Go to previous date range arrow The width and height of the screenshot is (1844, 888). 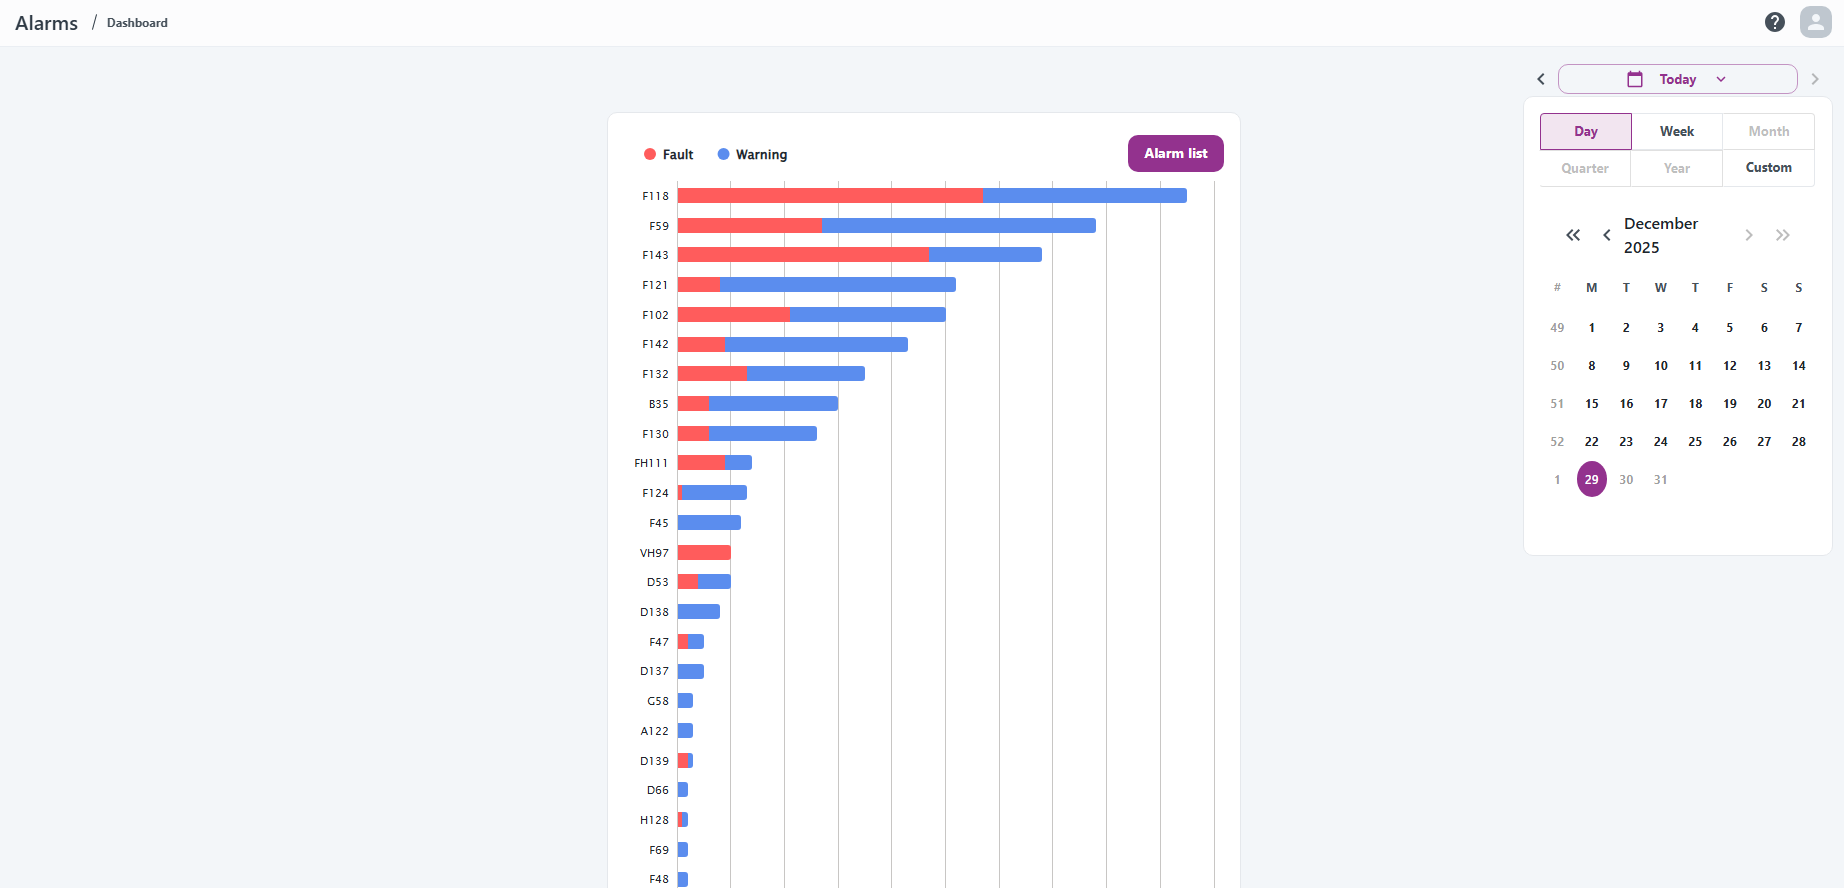(x=1541, y=79)
